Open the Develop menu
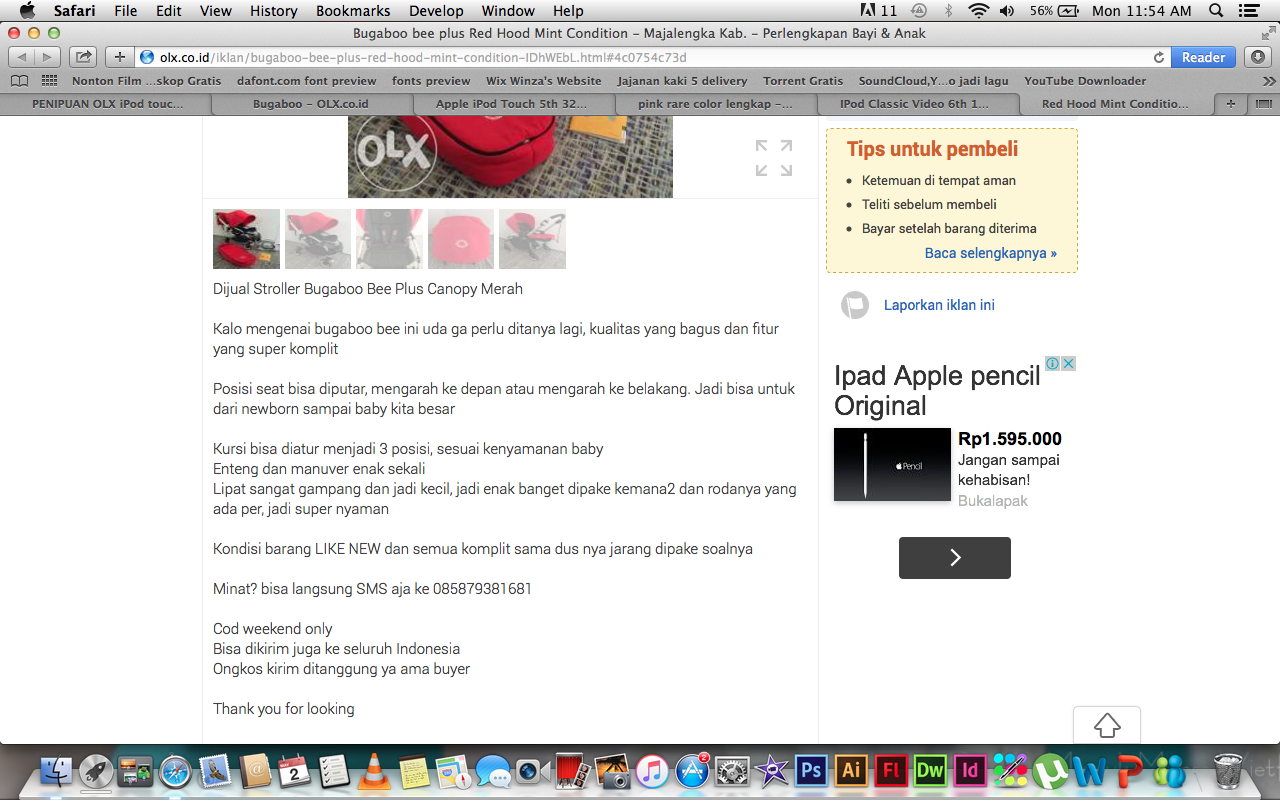Image resolution: width=1280 pixels, height=800 pixels. pos(436,11)
